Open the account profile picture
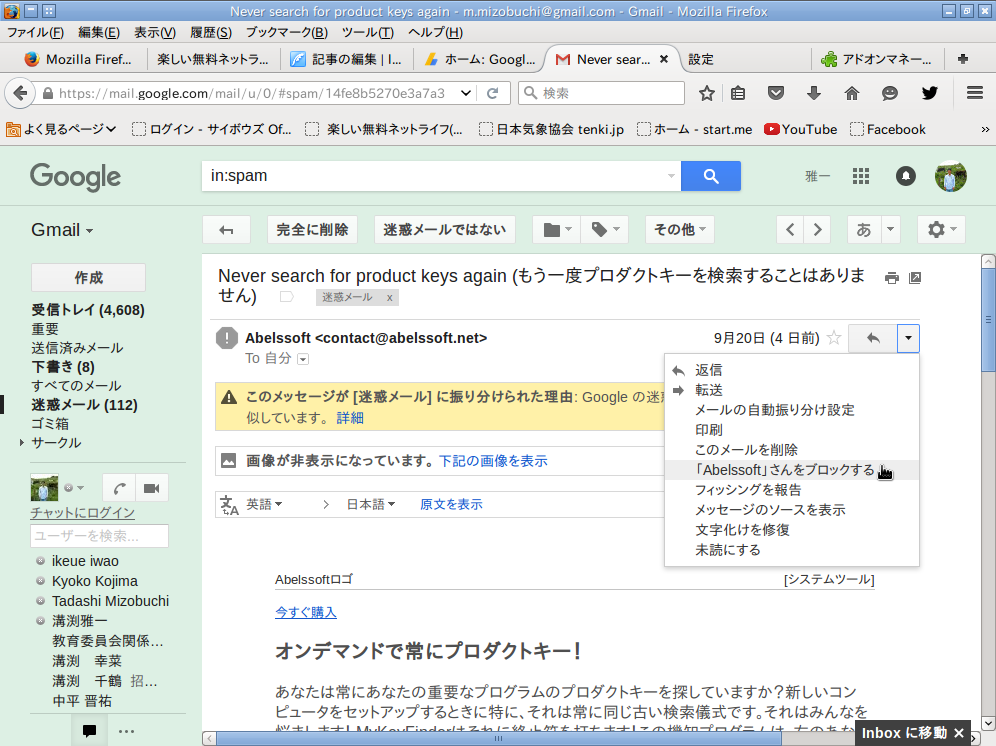Viewport: 996px width, 746px height. click(x=951, y=176)
